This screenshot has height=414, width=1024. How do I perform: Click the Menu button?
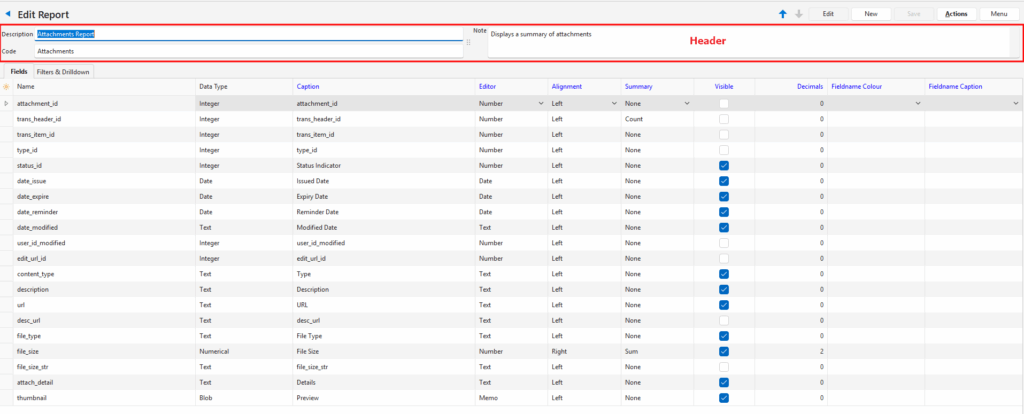click(x=999, y=14)
